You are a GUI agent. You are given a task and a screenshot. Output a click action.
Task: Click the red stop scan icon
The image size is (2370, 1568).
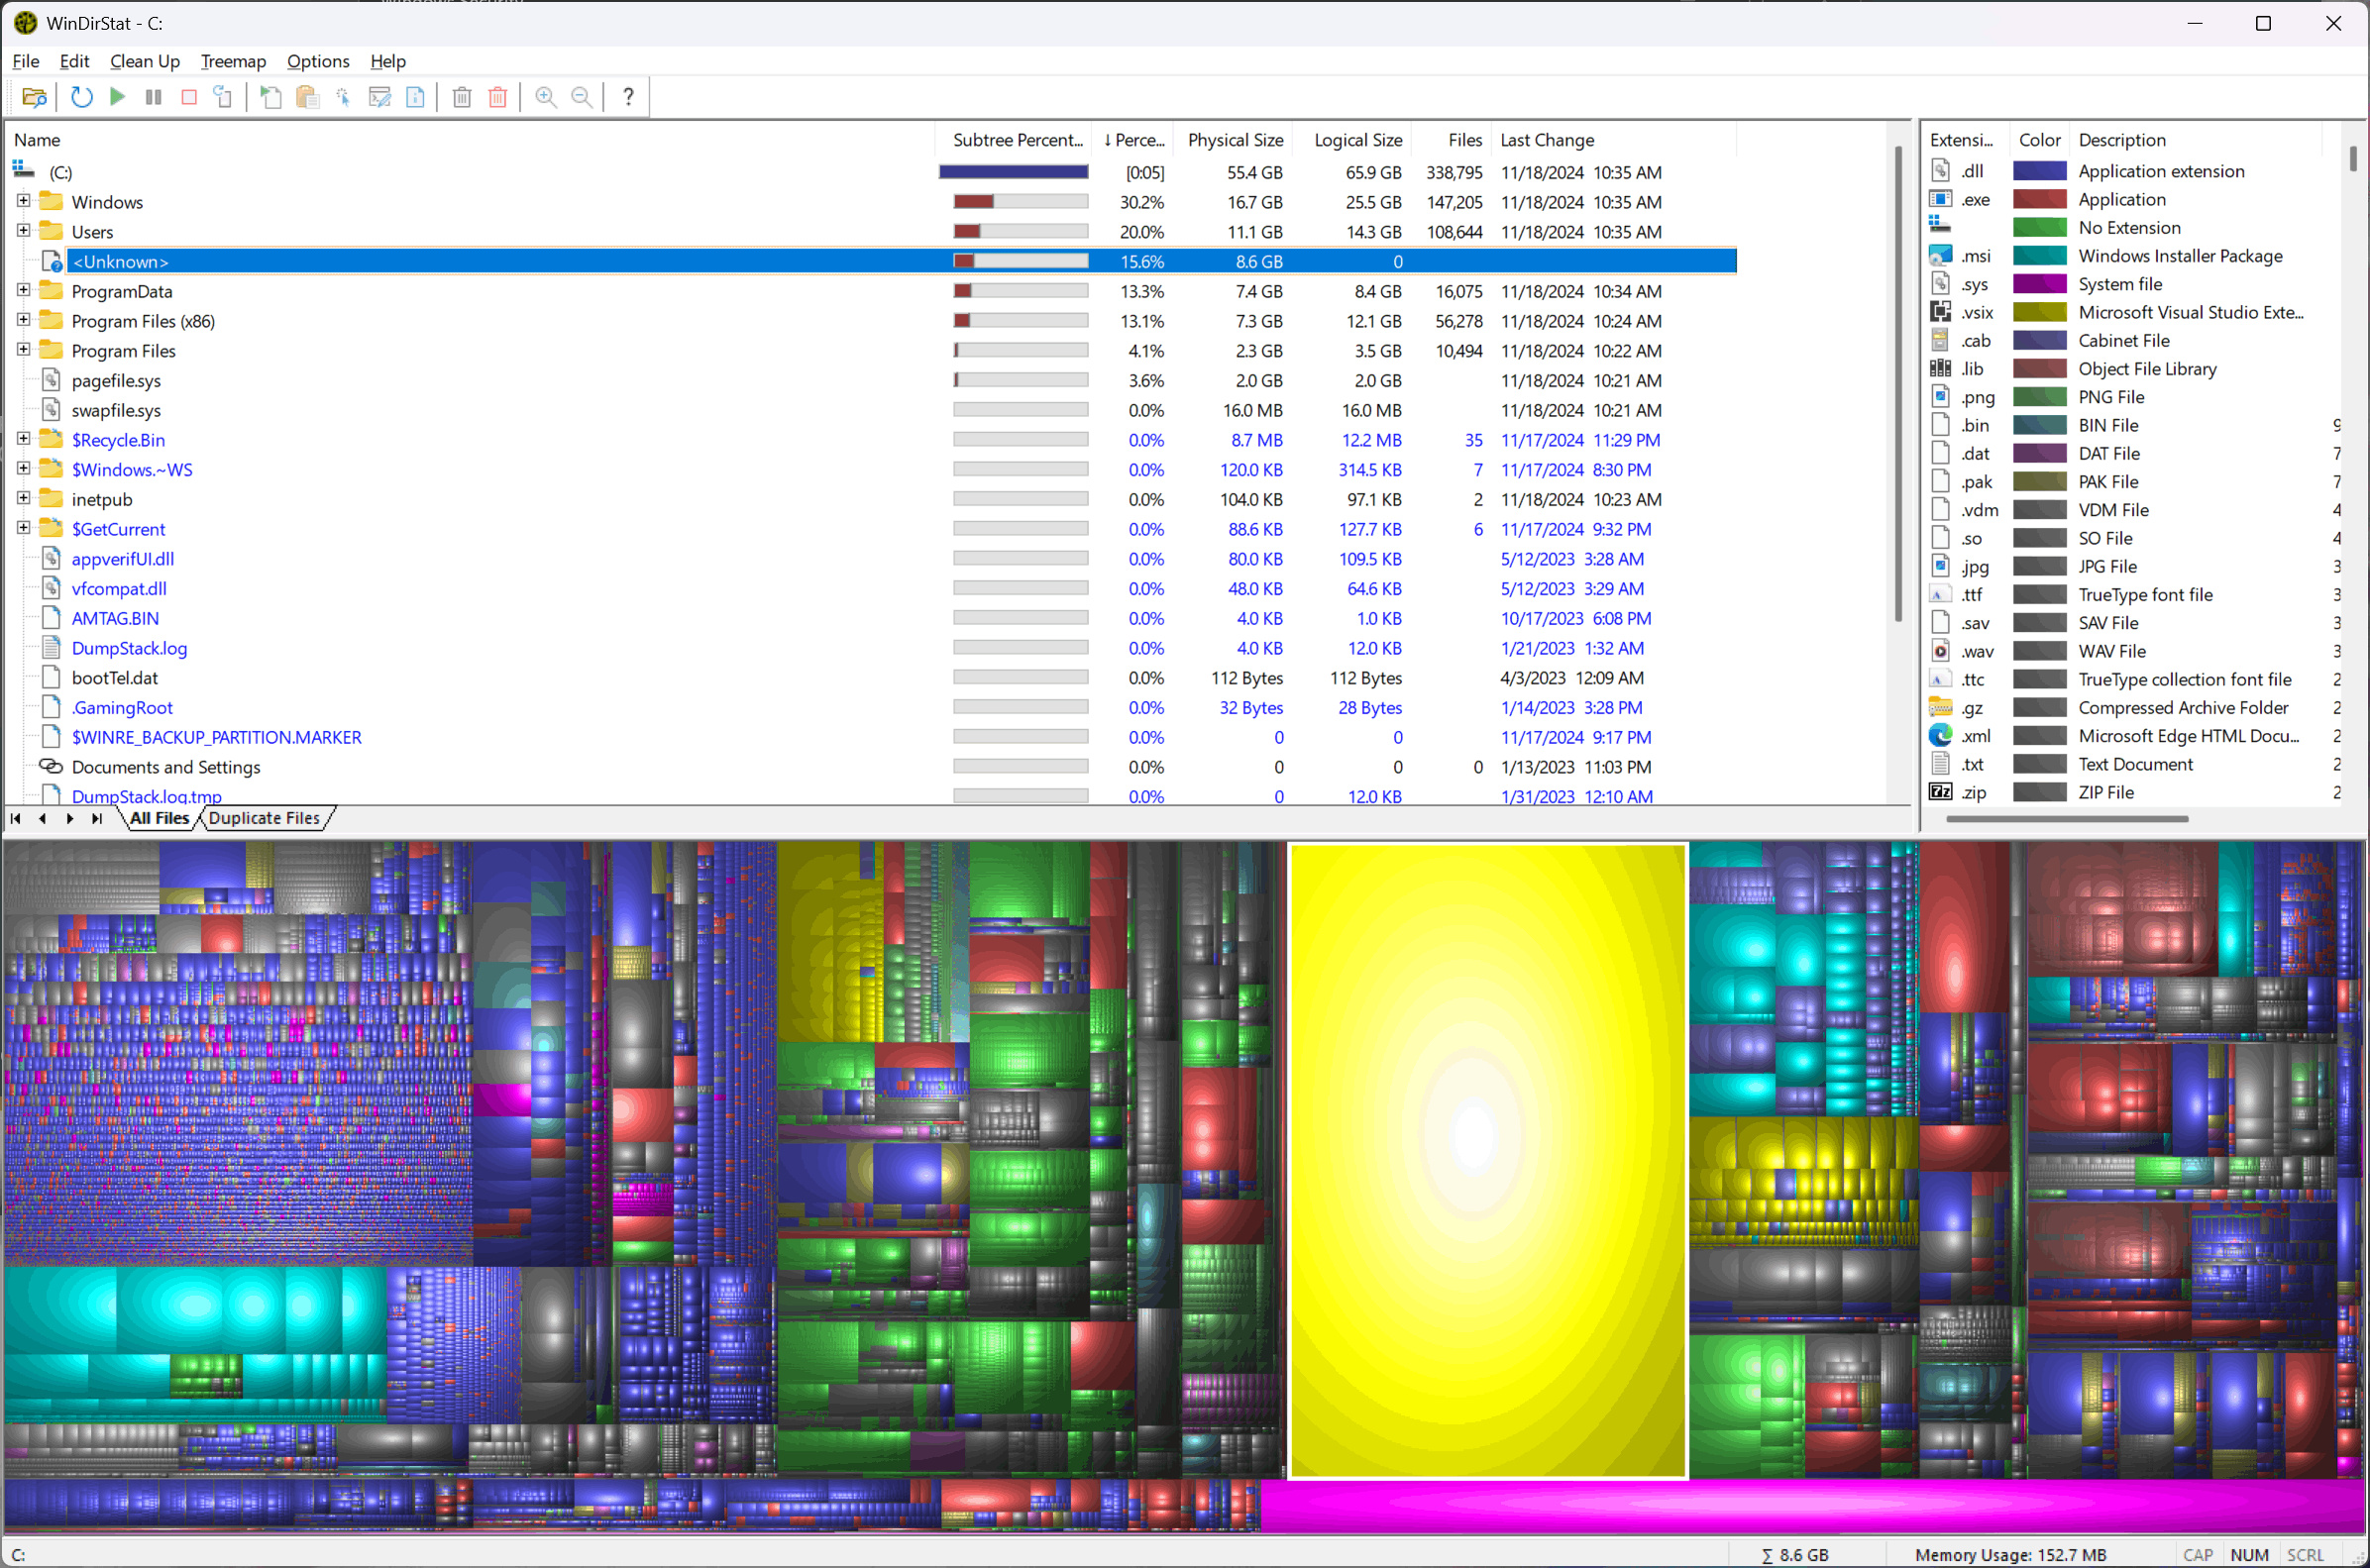point(189,97)
